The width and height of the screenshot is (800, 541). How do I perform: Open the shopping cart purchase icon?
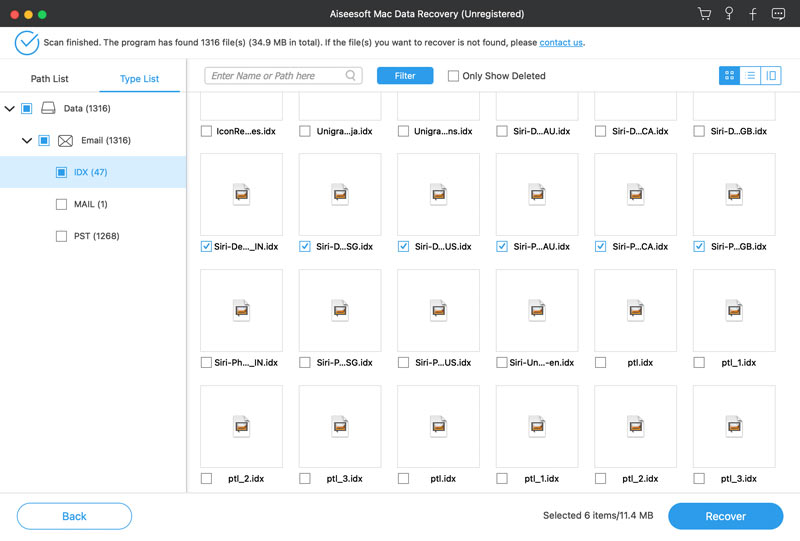(x=704, y=14)
